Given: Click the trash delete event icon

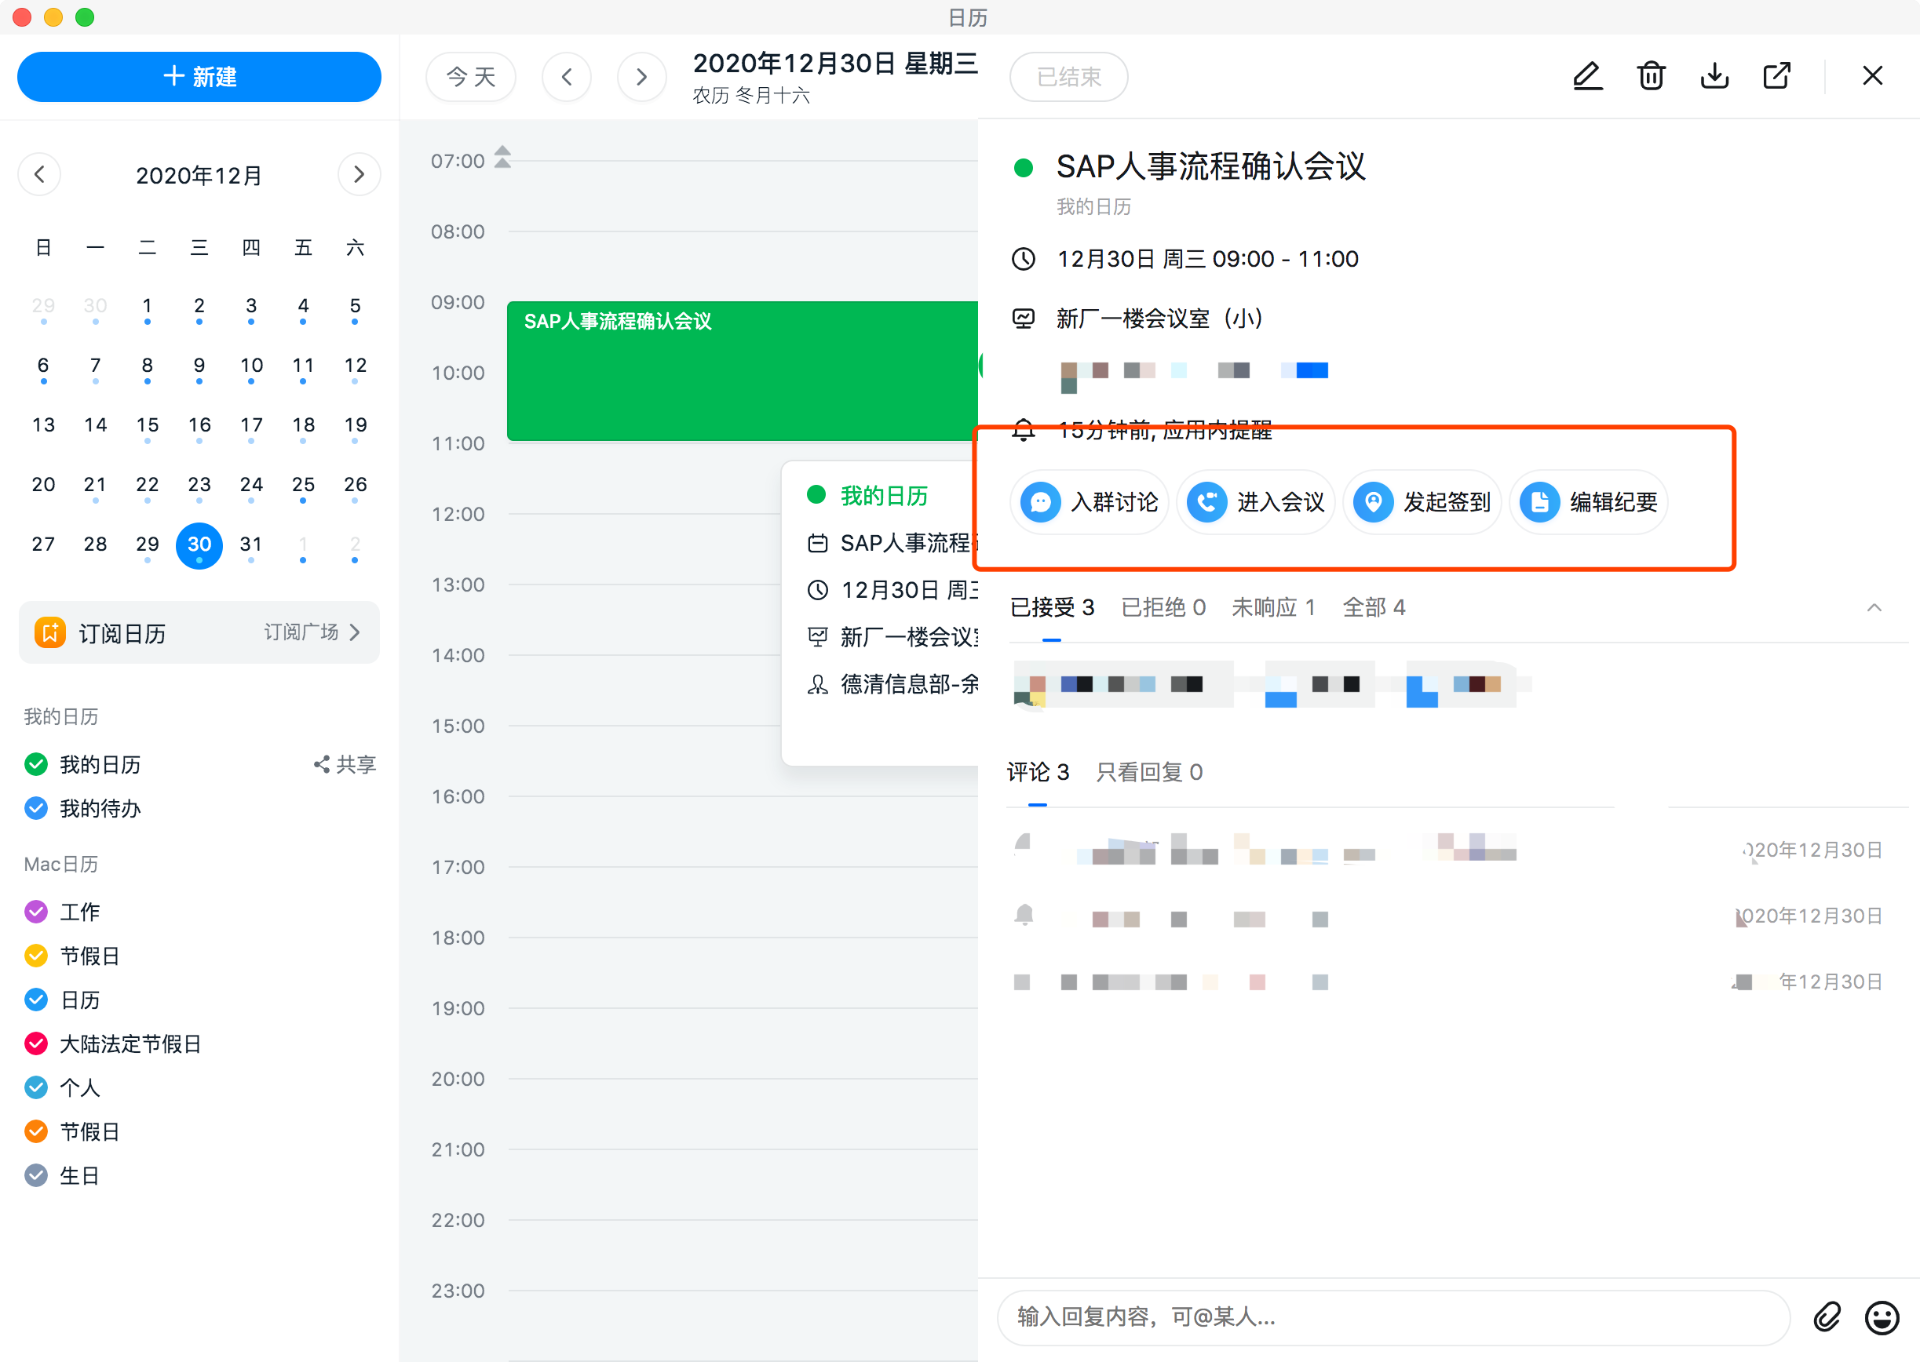Looking at the screenshot, I should point(1651,76).
